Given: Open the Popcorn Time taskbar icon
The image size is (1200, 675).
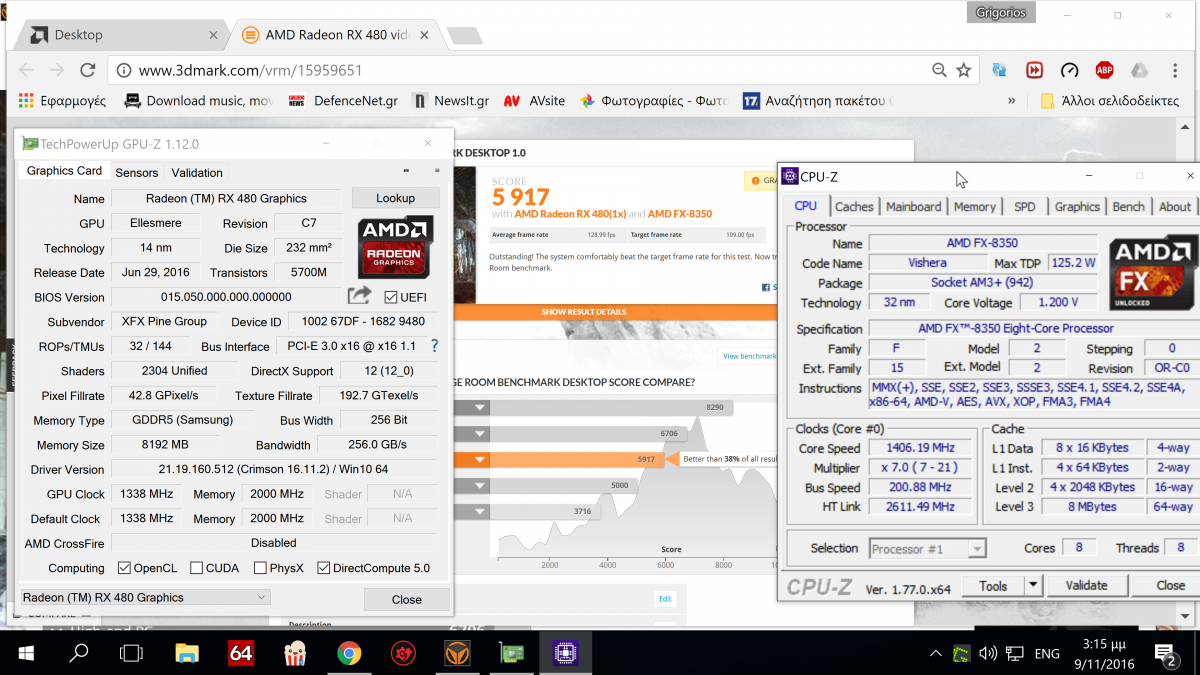Looking at the screenshot, I should point(295,654).
